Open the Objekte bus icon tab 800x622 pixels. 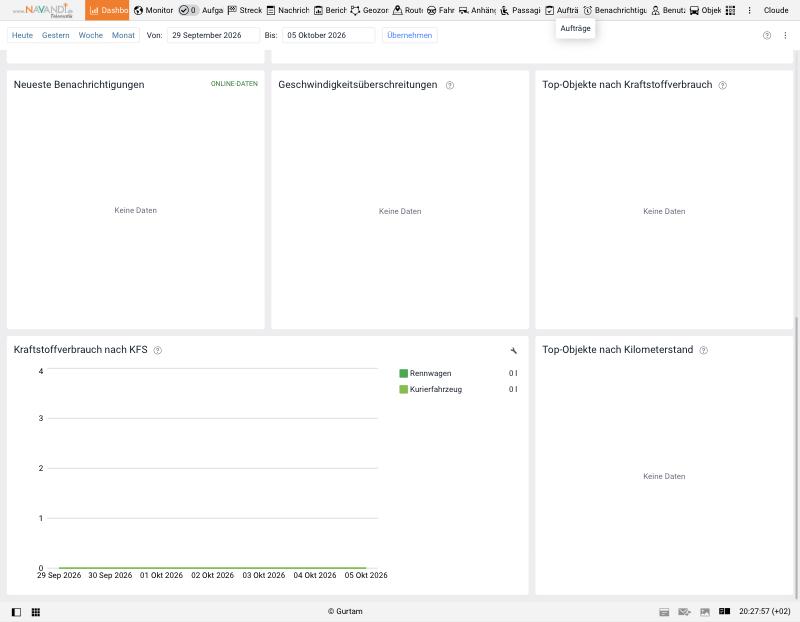pos(705,10)
